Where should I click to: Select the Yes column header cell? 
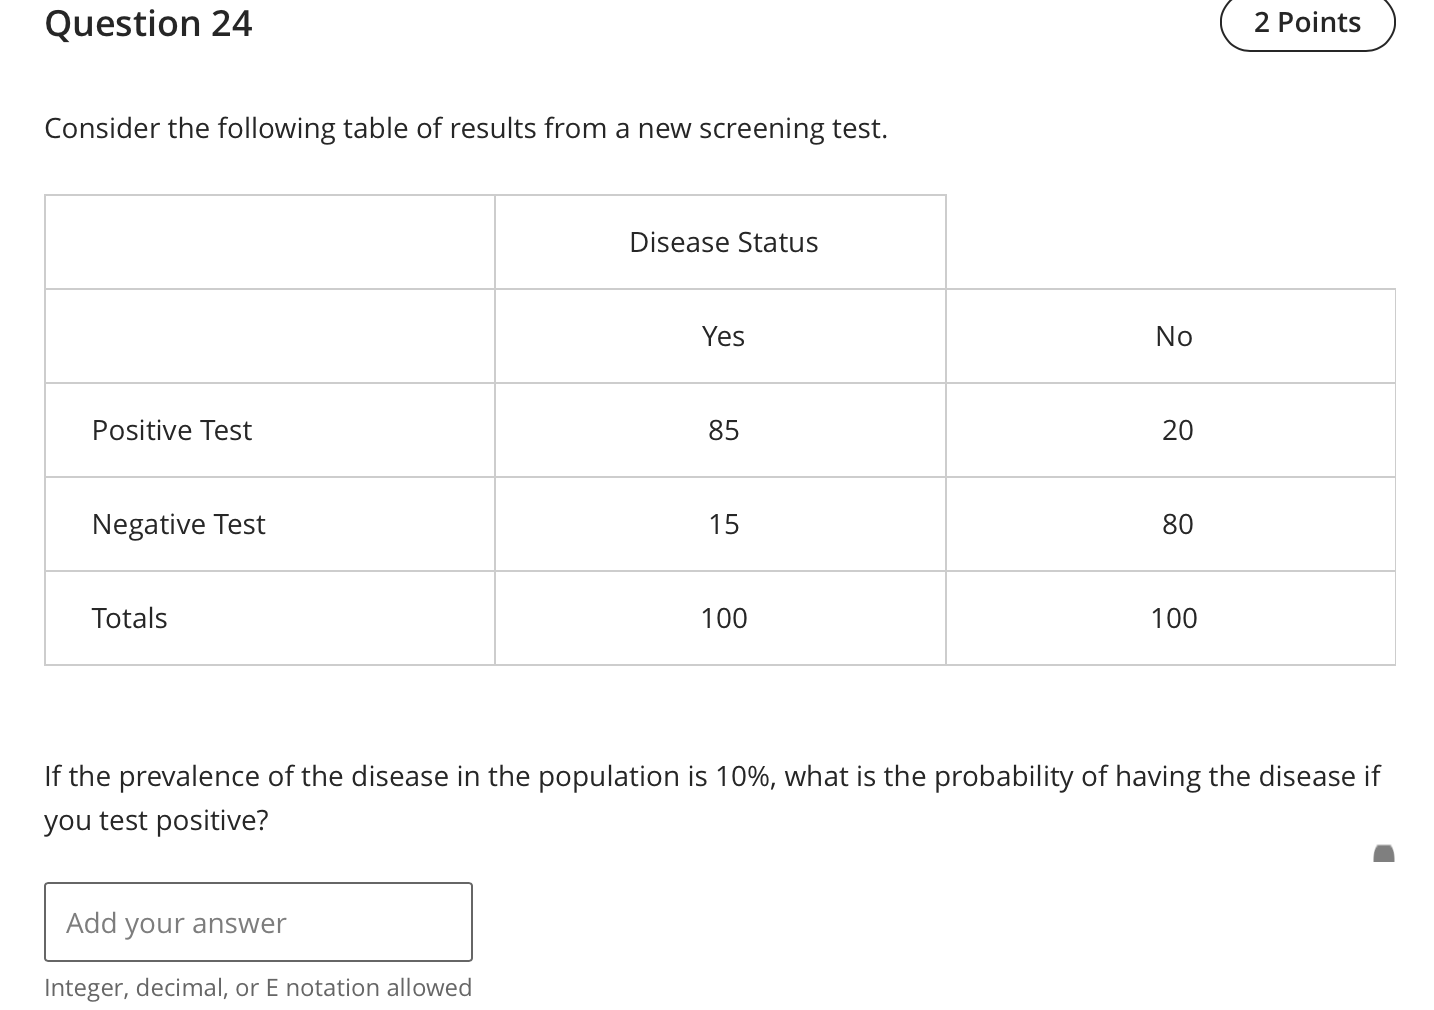point(722,336)
